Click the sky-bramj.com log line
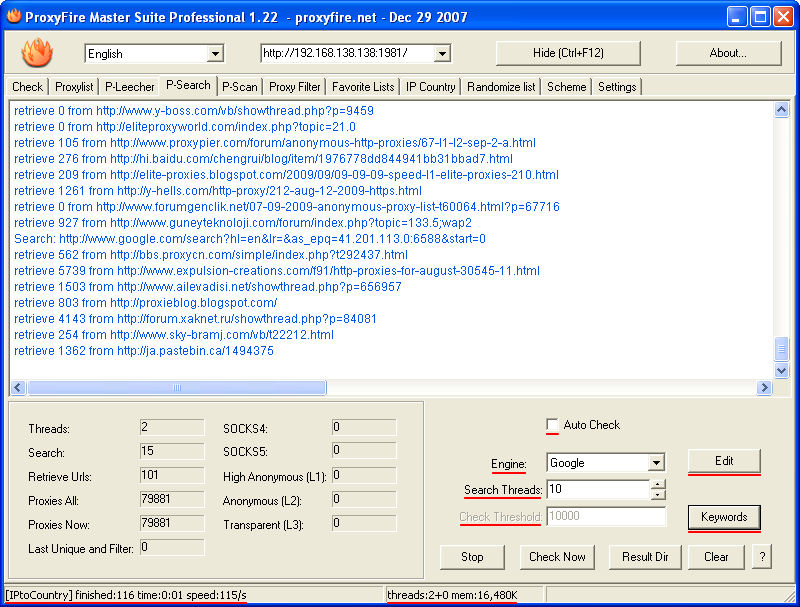The image size is (800, 607). [x=174, y=335]
